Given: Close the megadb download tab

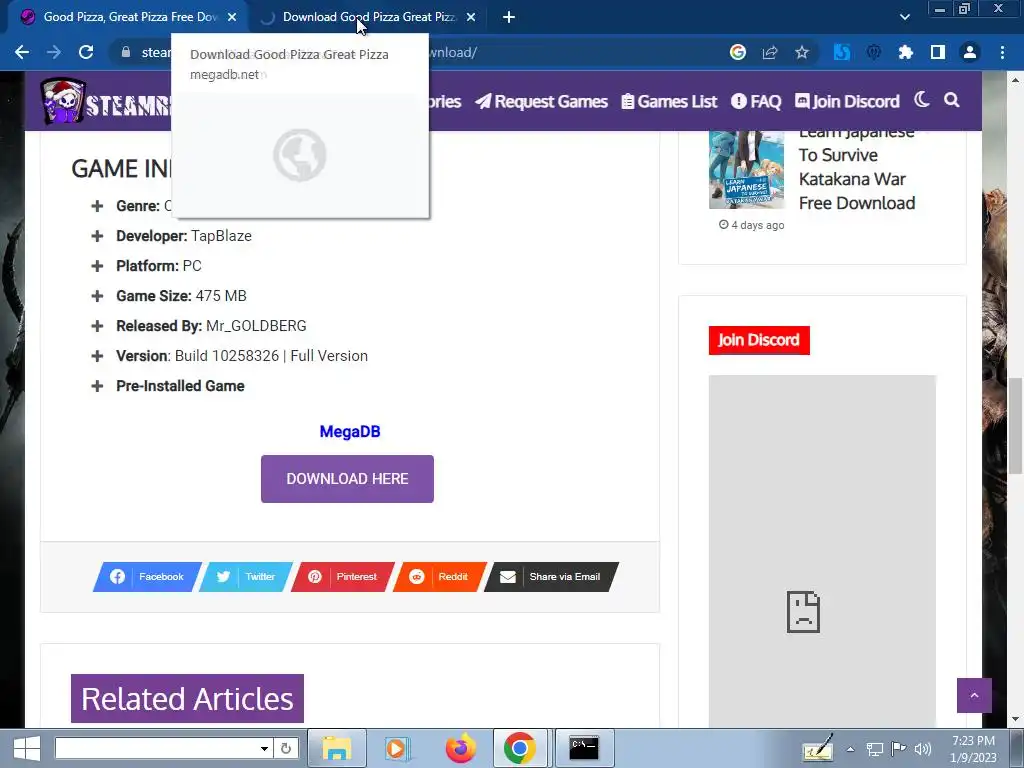Looking at the screenshot, I should click(x=471, y=17).
